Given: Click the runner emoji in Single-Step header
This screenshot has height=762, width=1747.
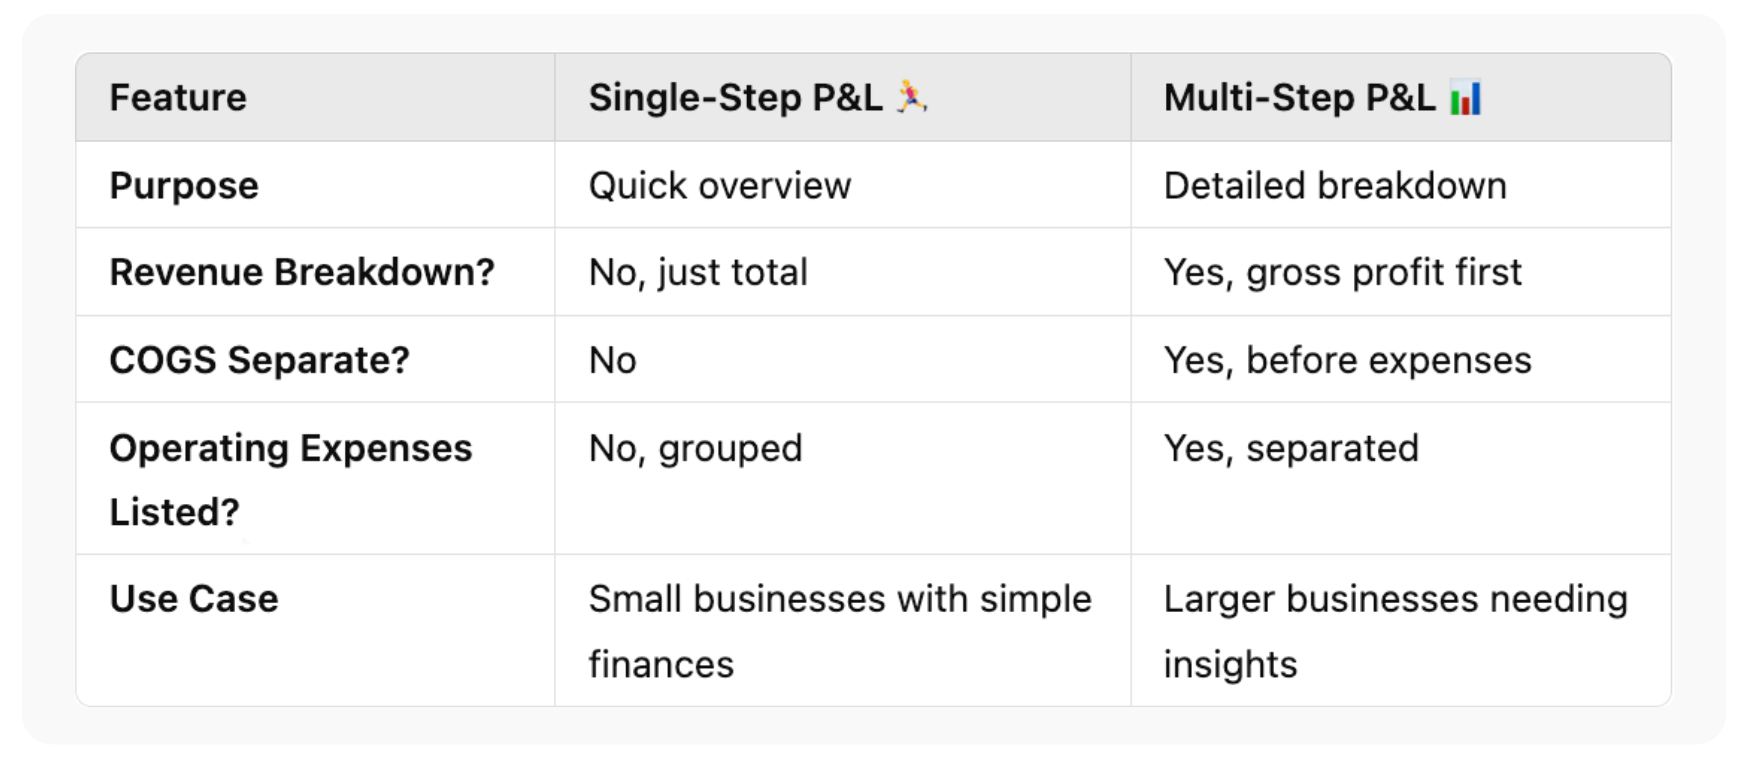Looking at the screenshot, I should (911, 97).
